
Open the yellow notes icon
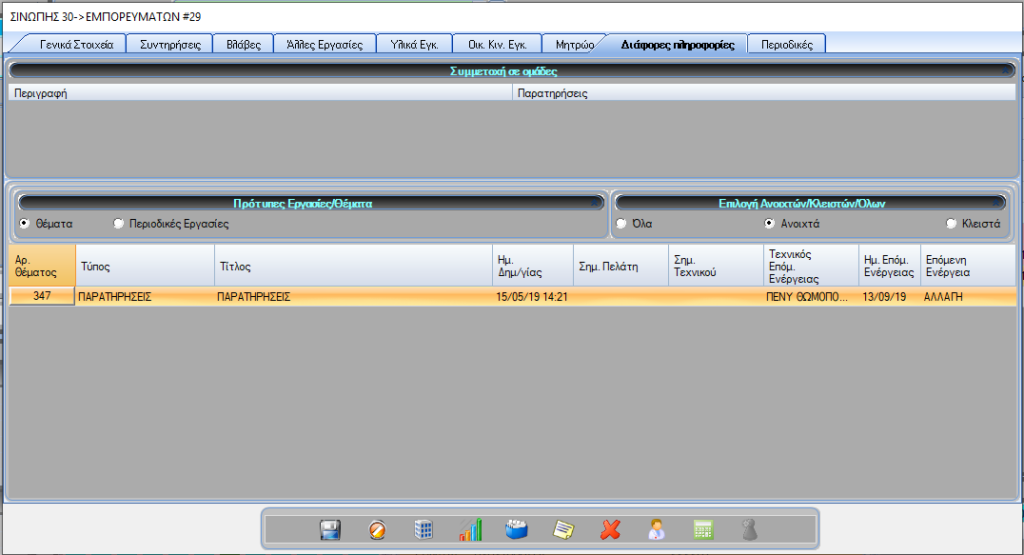pos(564,530)
